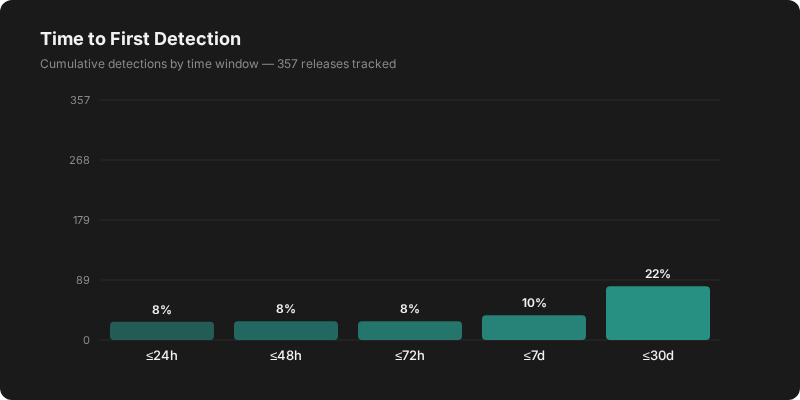This screenshot has height=400, width=800.
Task: Click the 8% label above the ≤72h bar
Action: (x=410, y=310)
